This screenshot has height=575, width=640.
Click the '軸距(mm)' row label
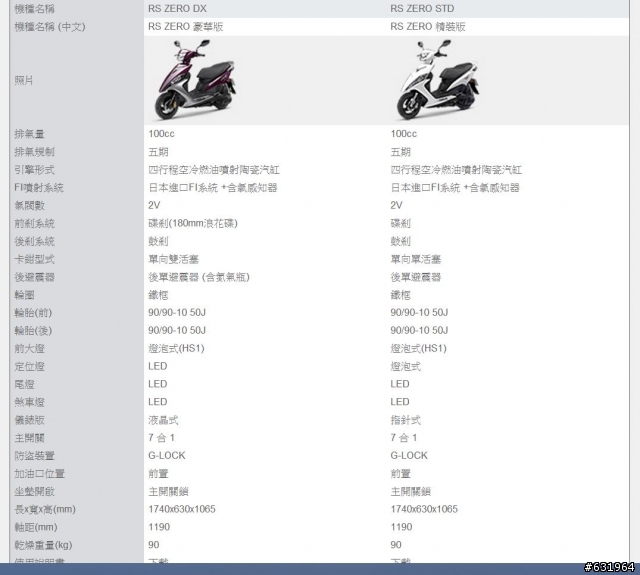[x=36, y=527]
